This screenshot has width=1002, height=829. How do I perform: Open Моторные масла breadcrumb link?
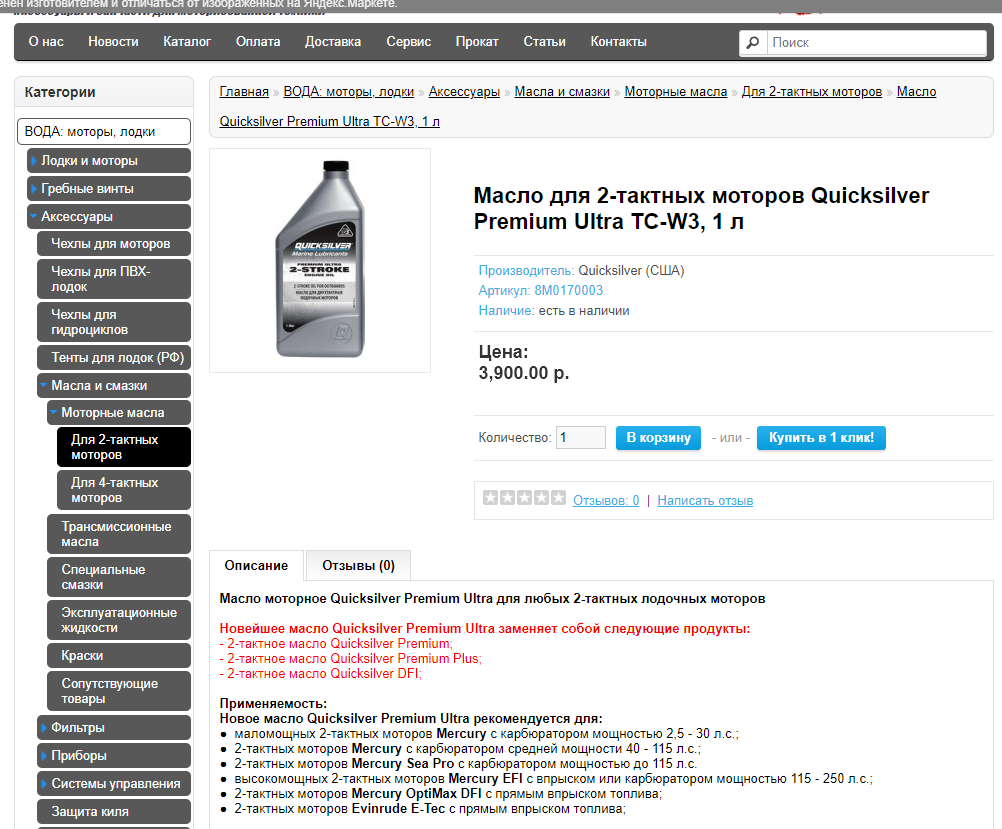point(675,91)
